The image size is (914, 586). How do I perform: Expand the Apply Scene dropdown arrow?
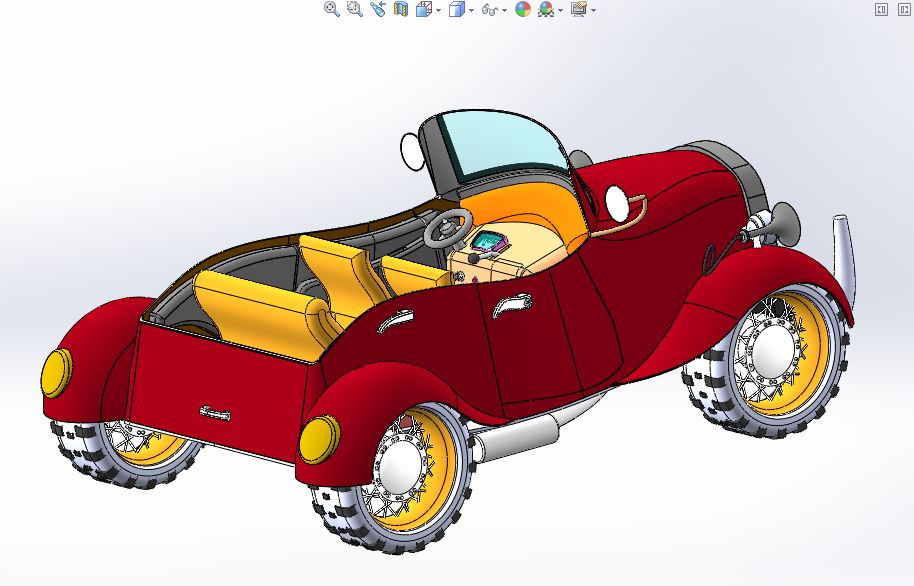(560, 10)
